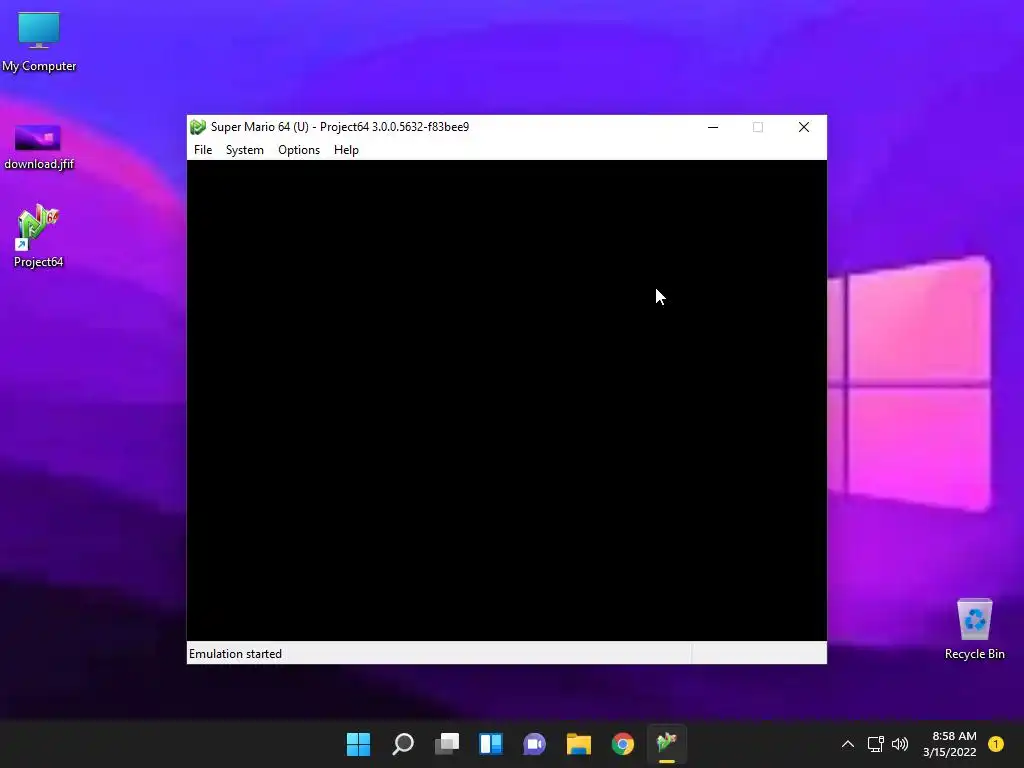
Task: Click the 'Emulation started' status text
Action: point(235,654)
